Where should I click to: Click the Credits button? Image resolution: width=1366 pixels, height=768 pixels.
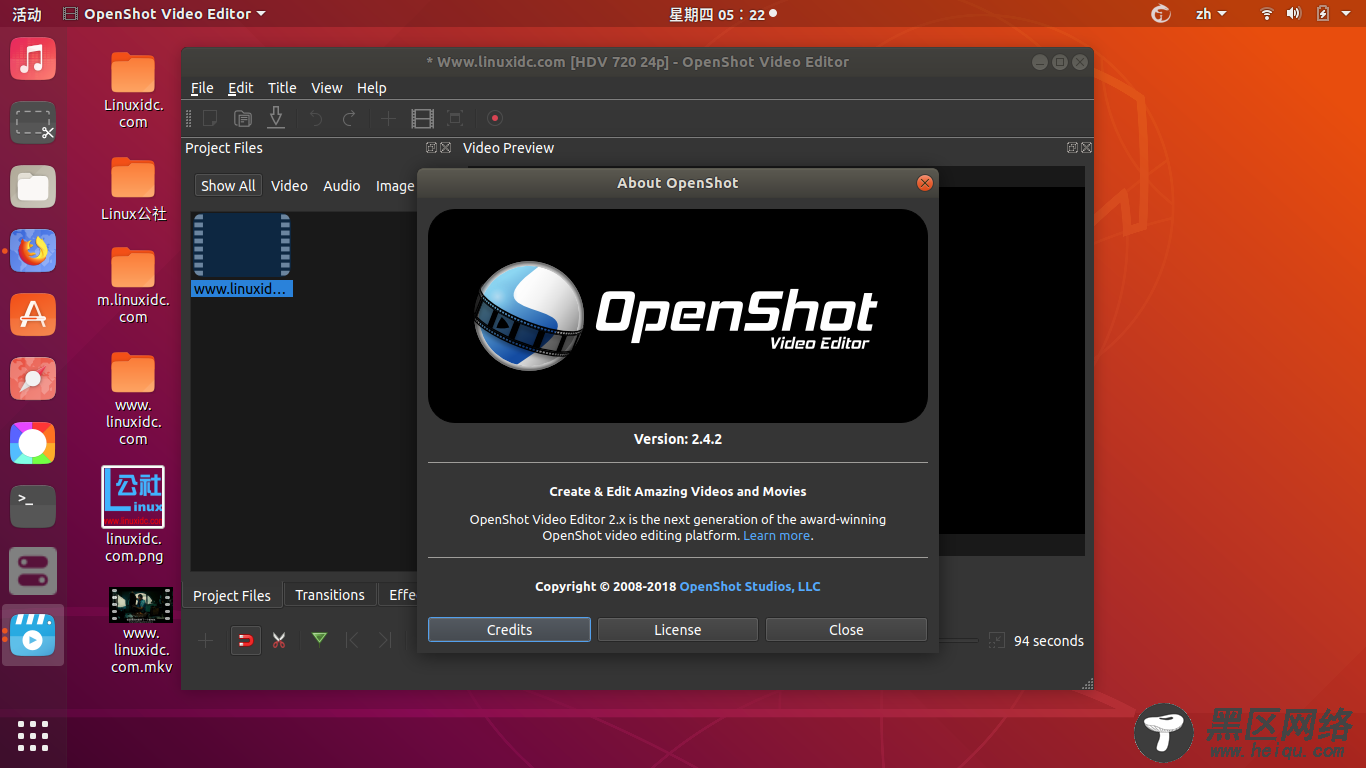pyautogui.click(x=509, y=630)
